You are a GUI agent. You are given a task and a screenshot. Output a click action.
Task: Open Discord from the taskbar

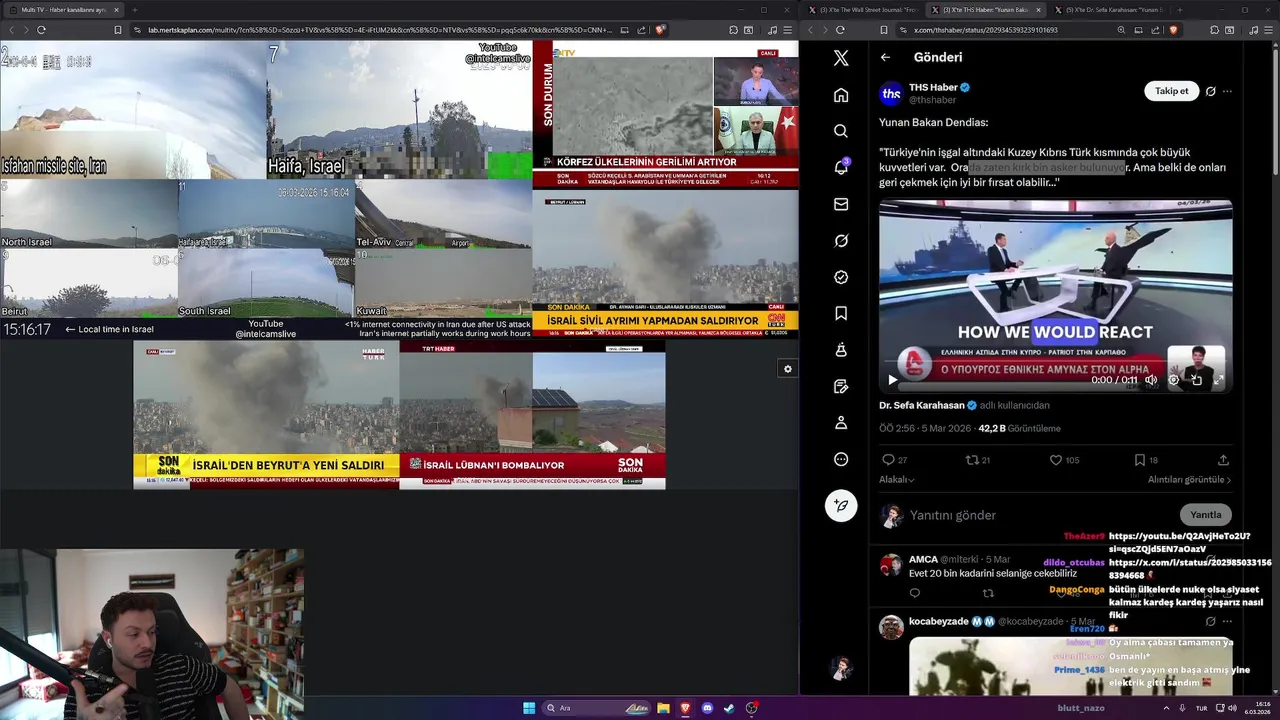pos(707,708)
